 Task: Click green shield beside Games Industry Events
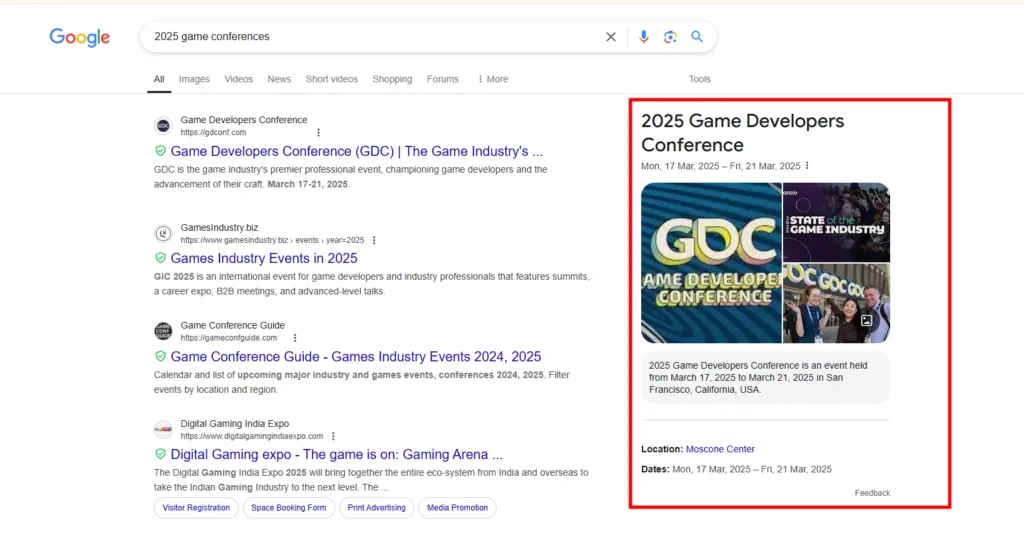[x=160, y=258]
